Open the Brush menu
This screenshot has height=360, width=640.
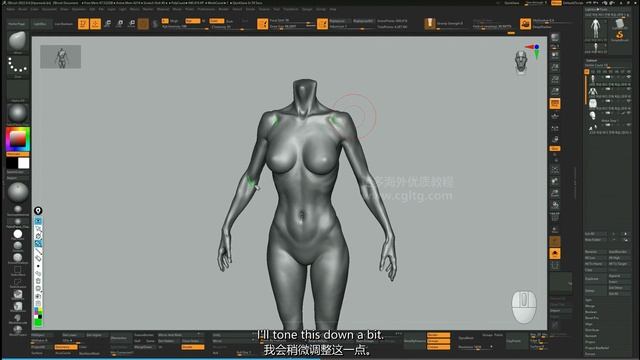(23, 9)
